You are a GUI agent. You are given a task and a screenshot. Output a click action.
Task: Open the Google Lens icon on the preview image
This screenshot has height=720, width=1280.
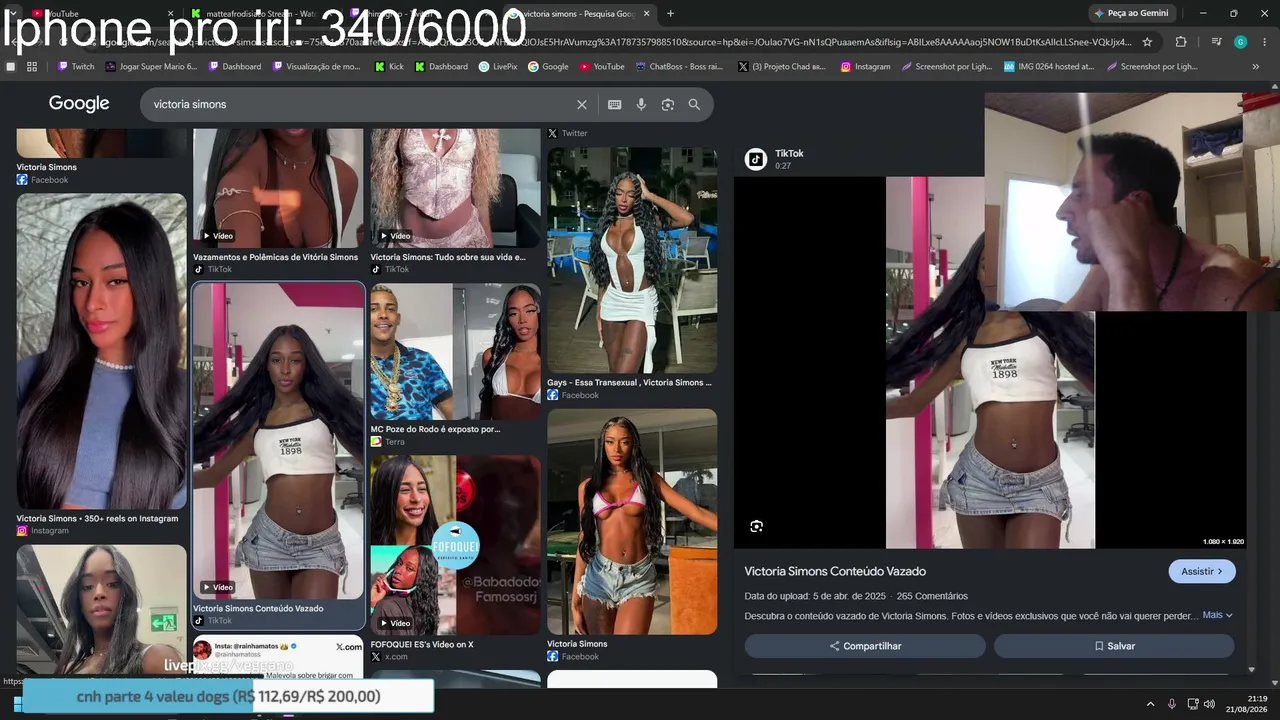pos(756,526)
